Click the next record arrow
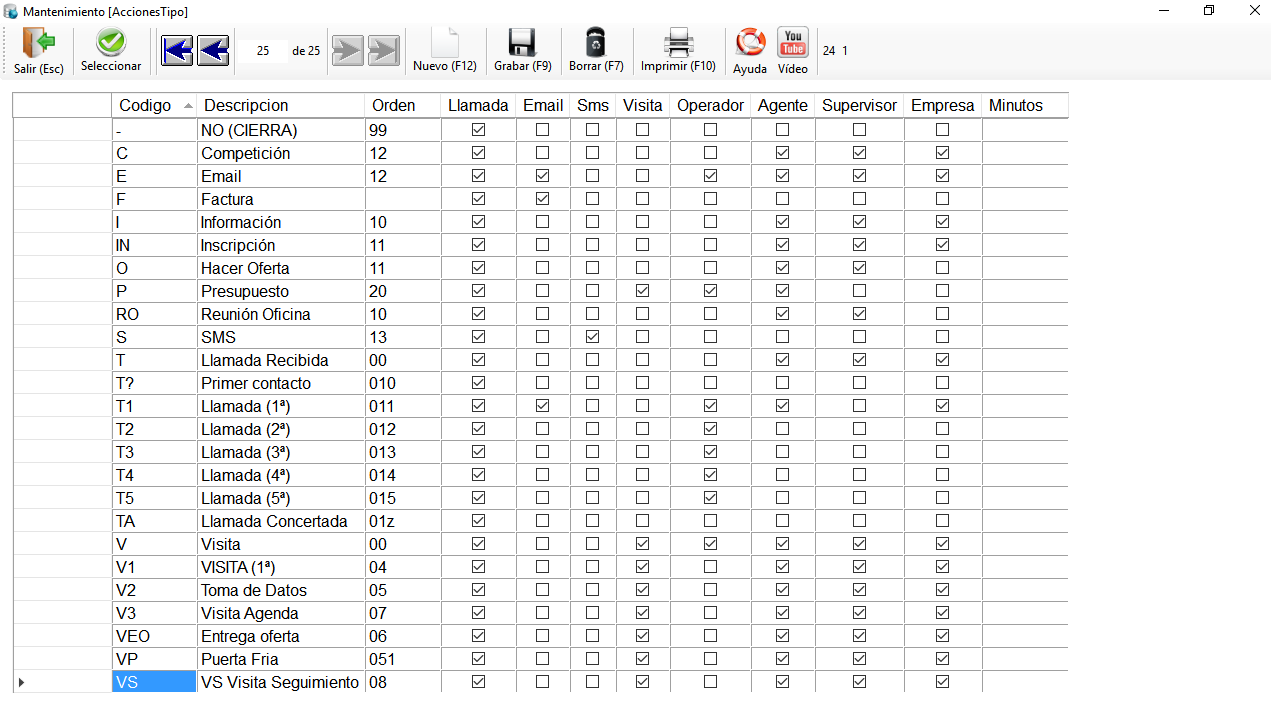Screen dimensions: 1271x707 (347, 50)
